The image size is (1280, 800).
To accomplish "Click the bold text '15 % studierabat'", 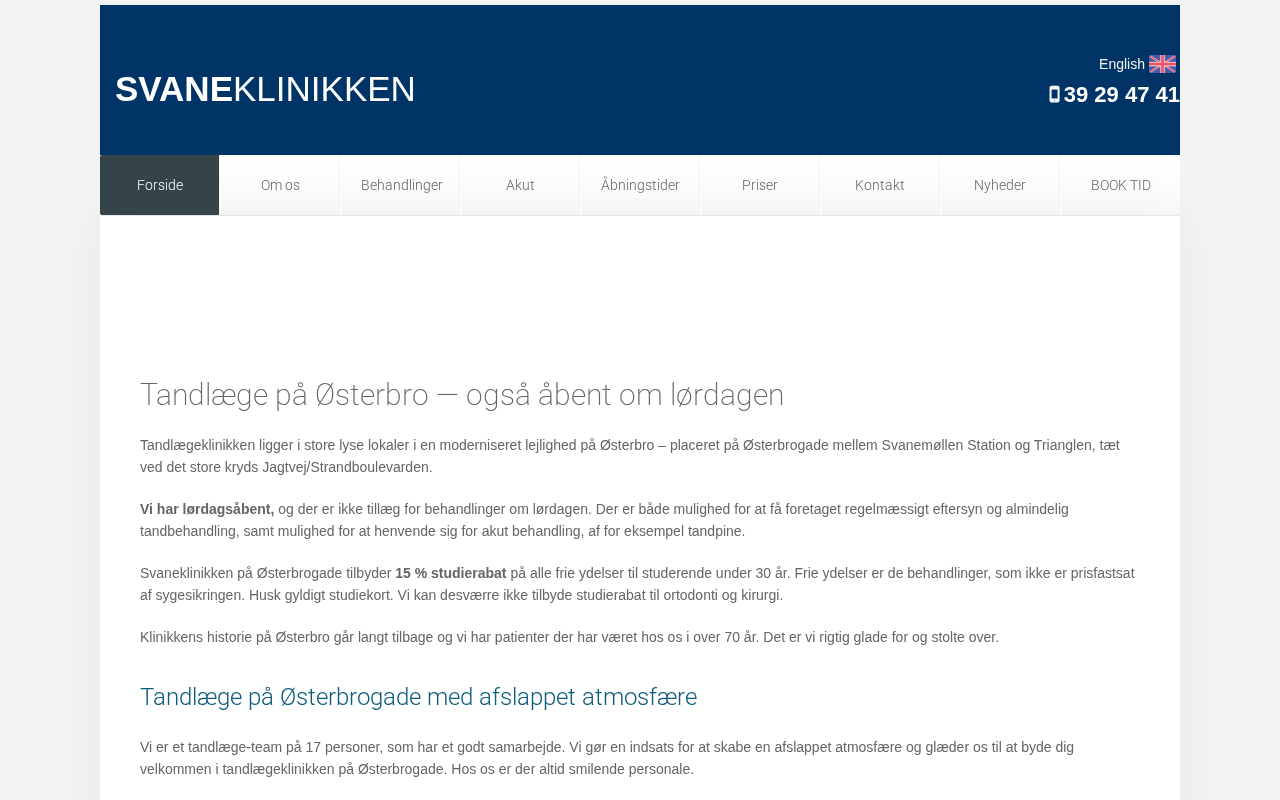I will 451,573.
